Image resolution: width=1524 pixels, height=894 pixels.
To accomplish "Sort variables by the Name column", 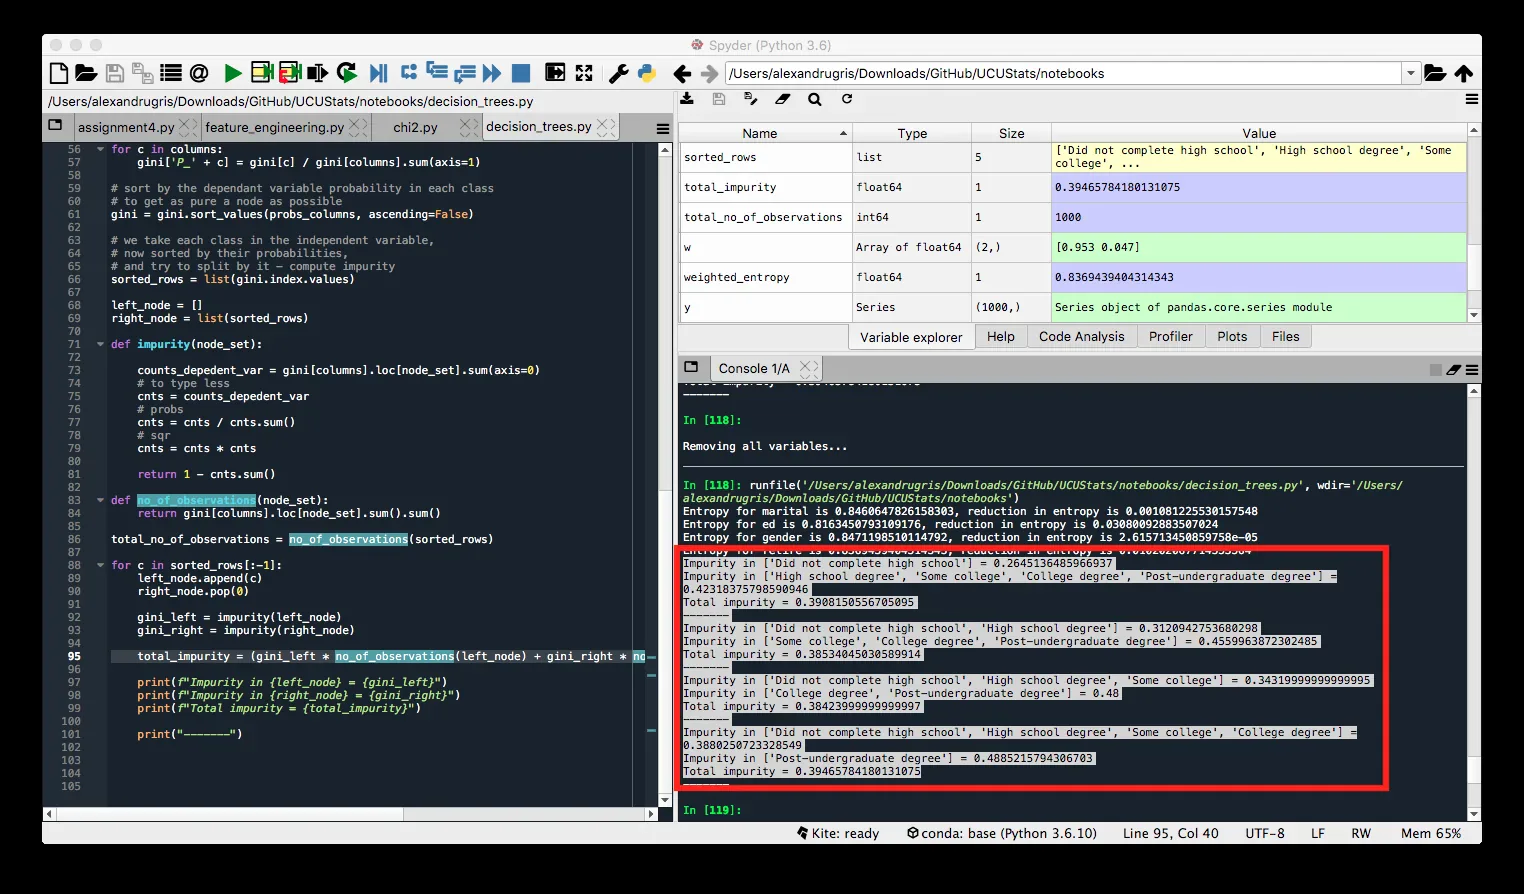I will (765, 133).
